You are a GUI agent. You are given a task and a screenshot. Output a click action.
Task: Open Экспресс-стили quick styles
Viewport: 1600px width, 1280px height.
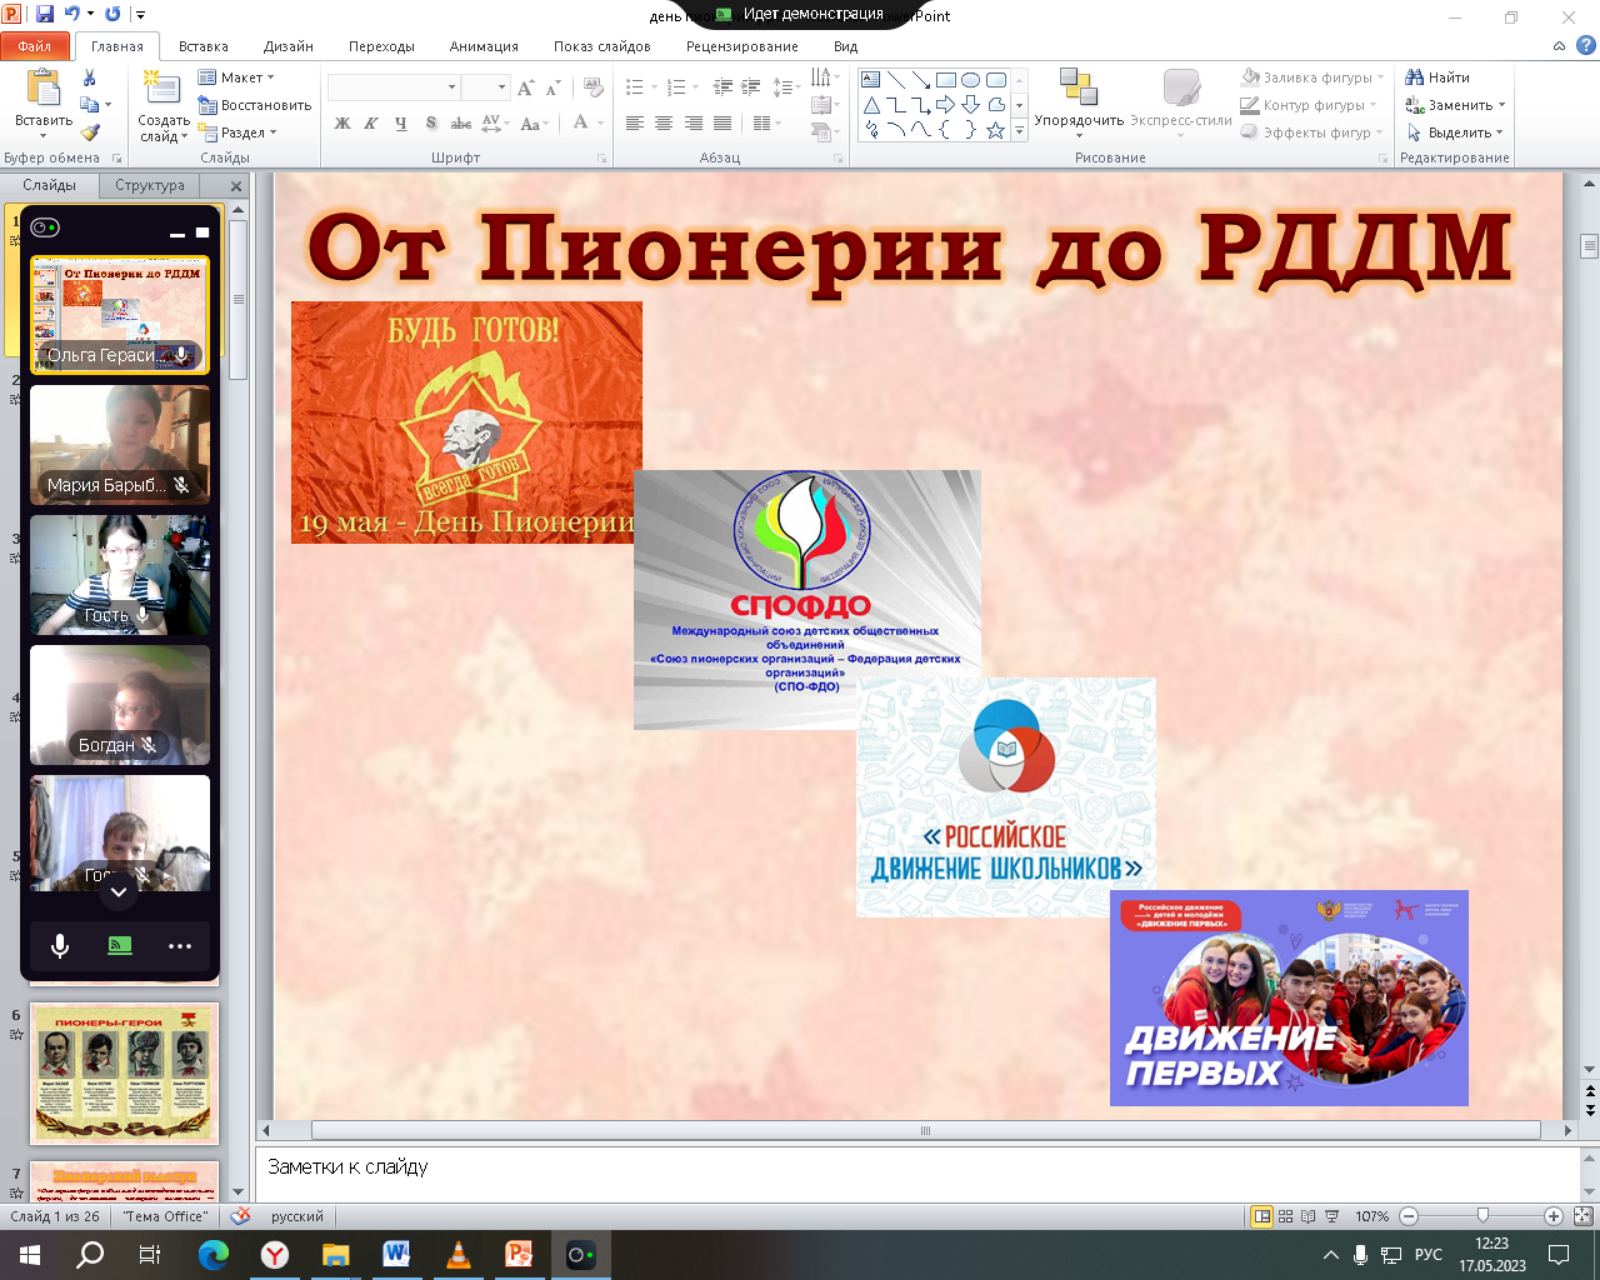(x=1181, y=104)
